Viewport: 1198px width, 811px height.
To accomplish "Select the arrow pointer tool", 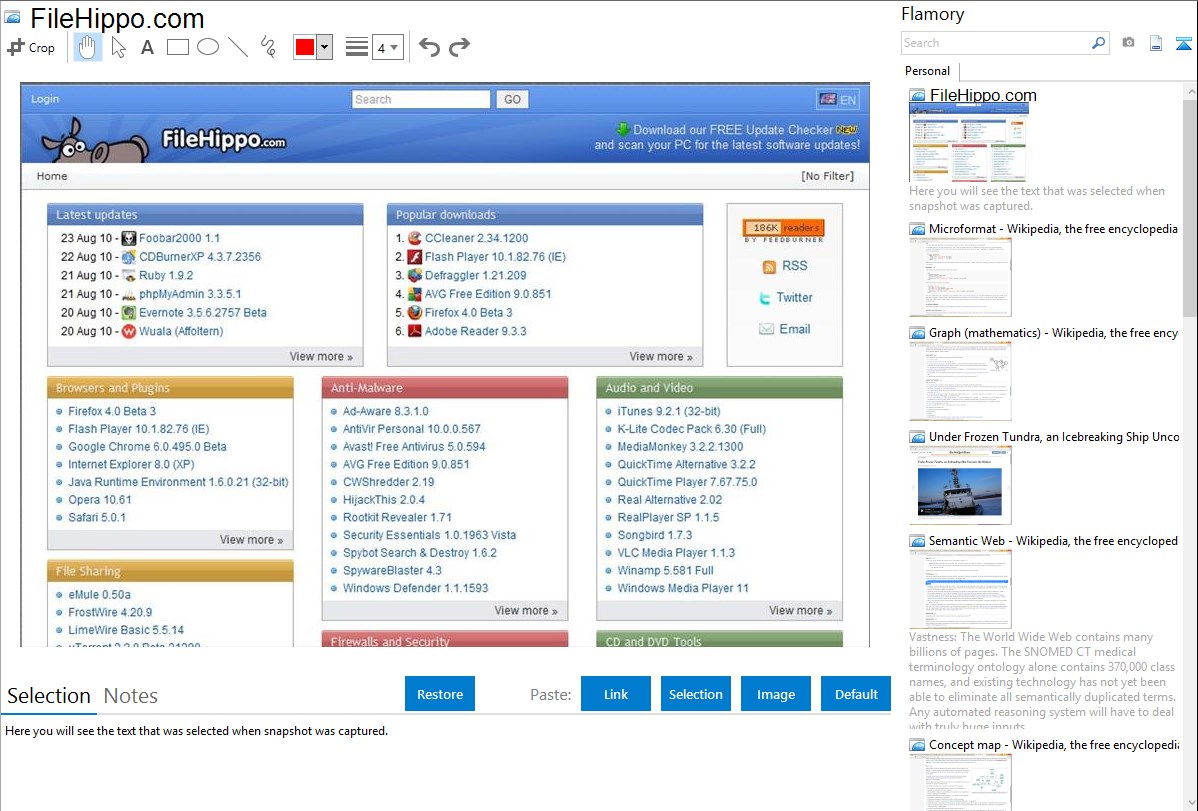I will (x=118, y=47).
